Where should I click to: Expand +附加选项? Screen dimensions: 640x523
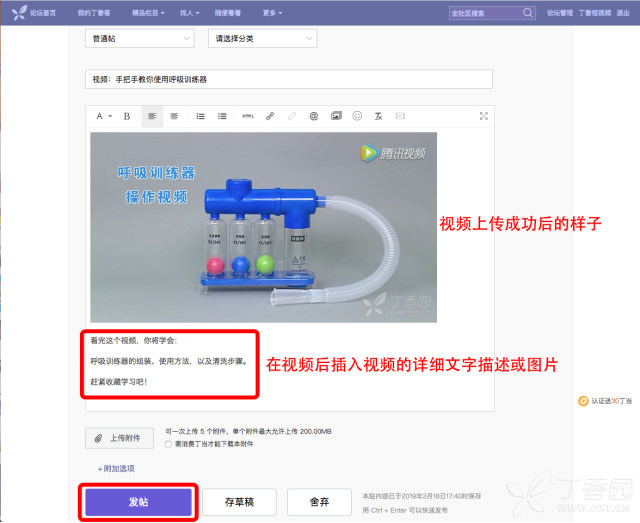pyautogui.click(x=116, y=469)
